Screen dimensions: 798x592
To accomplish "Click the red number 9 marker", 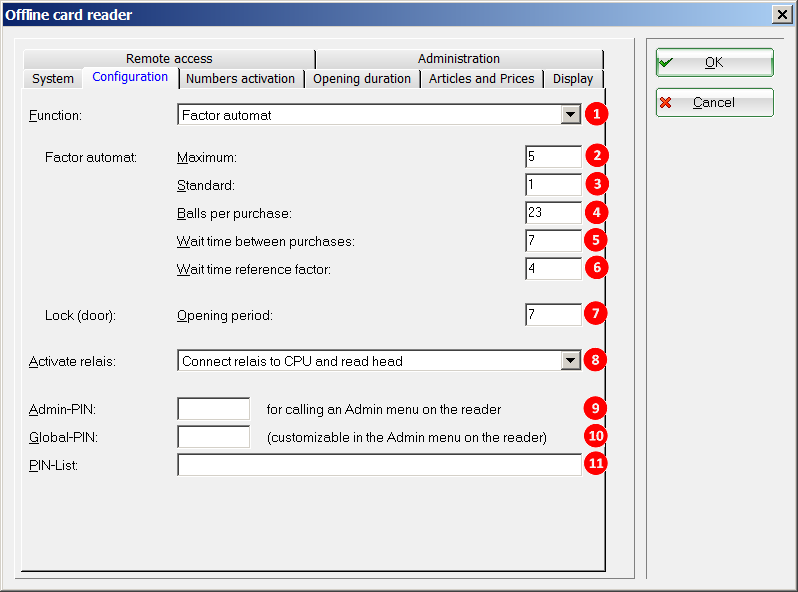I will [596, 408].
